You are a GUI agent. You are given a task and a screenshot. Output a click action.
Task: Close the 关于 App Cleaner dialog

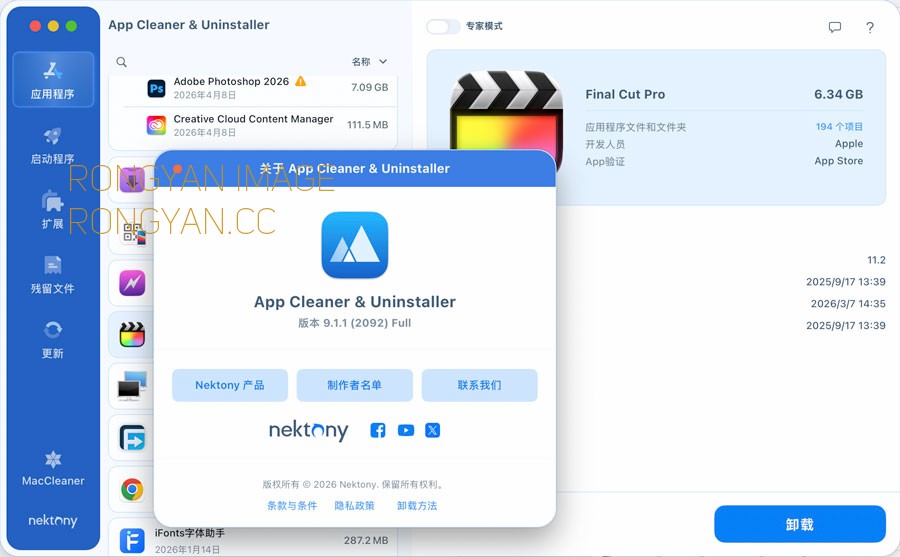(x=177, y=169)
